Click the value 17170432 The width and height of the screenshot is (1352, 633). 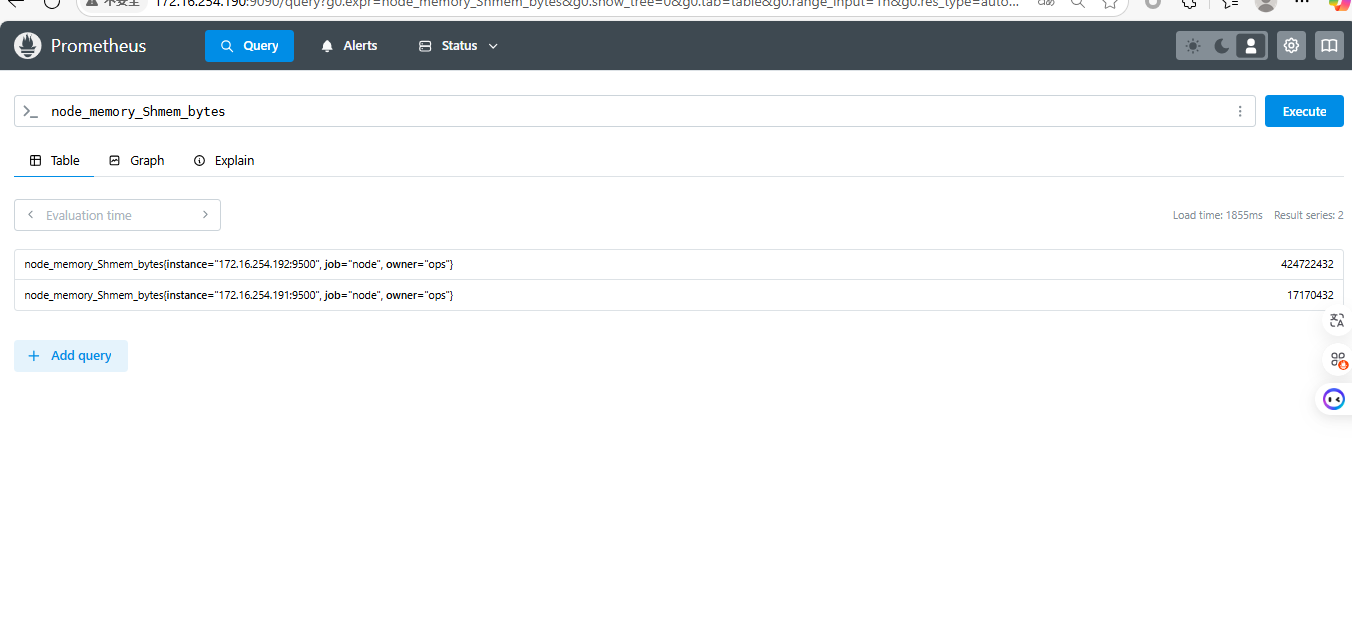coord(1310,295)
